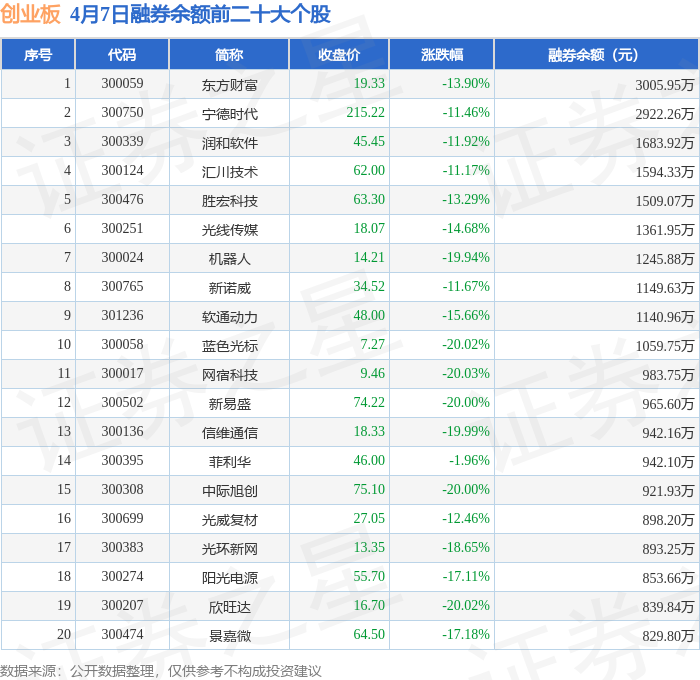Select stock code 300059
The image size is (700, 680).
pyautogui.click(x=122, y=83)
